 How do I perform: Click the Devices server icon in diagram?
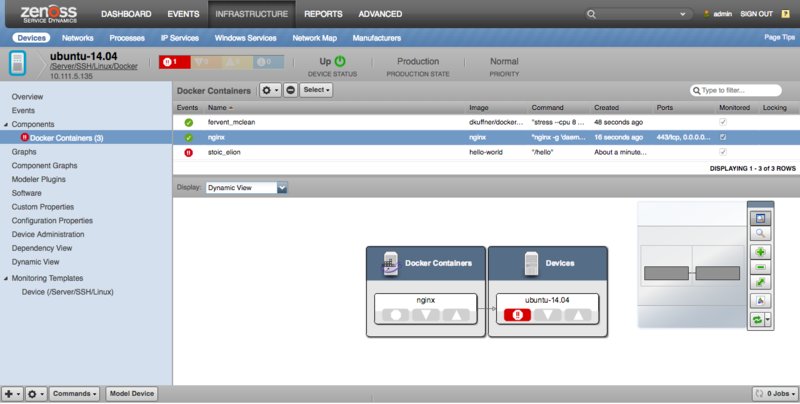click(531, 264)
